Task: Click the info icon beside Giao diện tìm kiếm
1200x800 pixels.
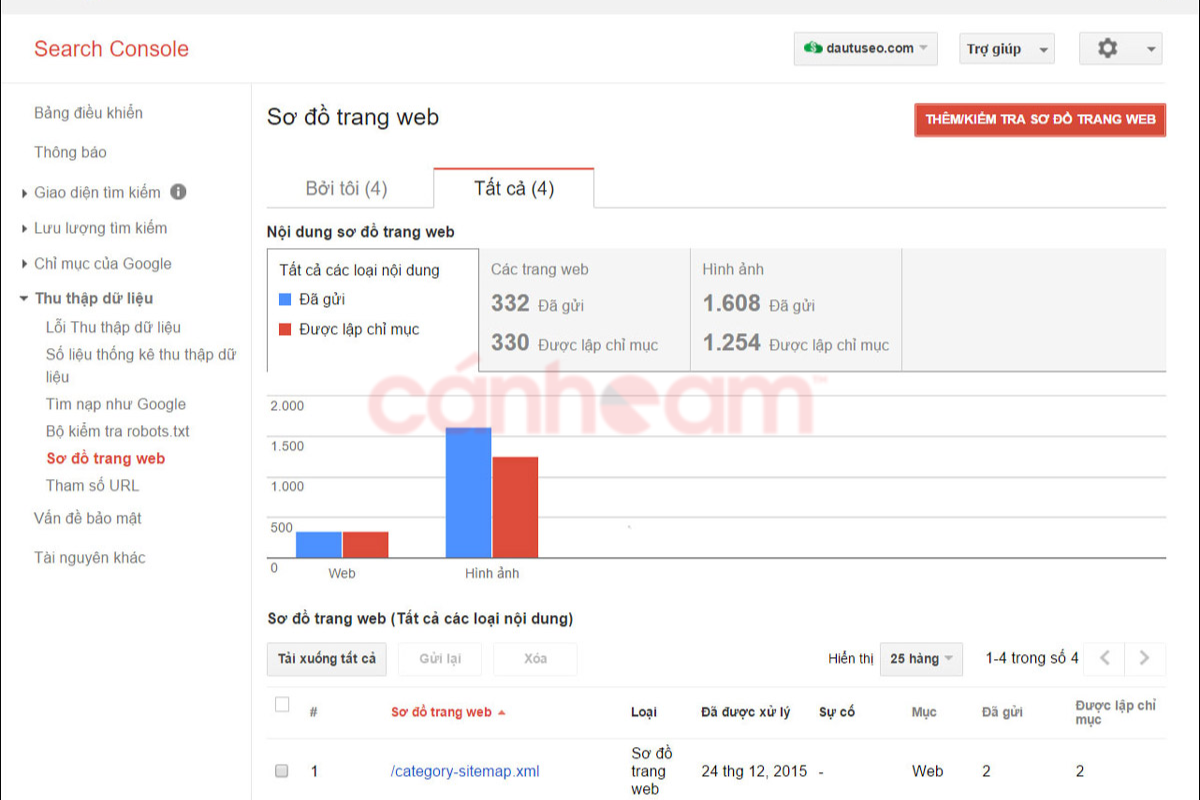Action: point(178,192)
